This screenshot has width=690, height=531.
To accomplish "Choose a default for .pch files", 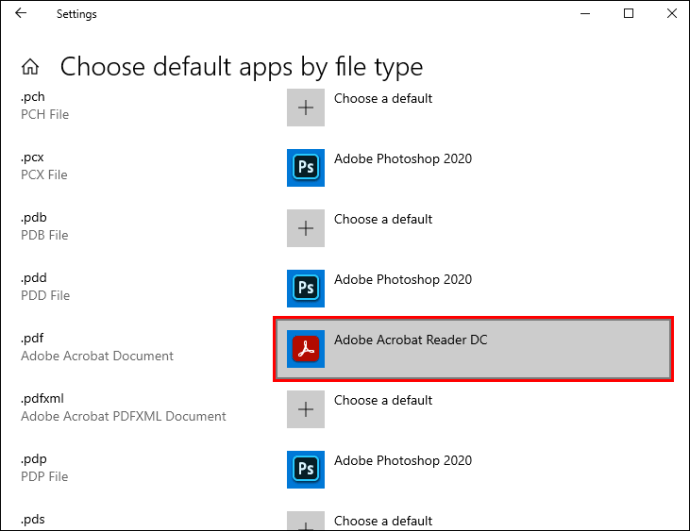I will [383, 99].
